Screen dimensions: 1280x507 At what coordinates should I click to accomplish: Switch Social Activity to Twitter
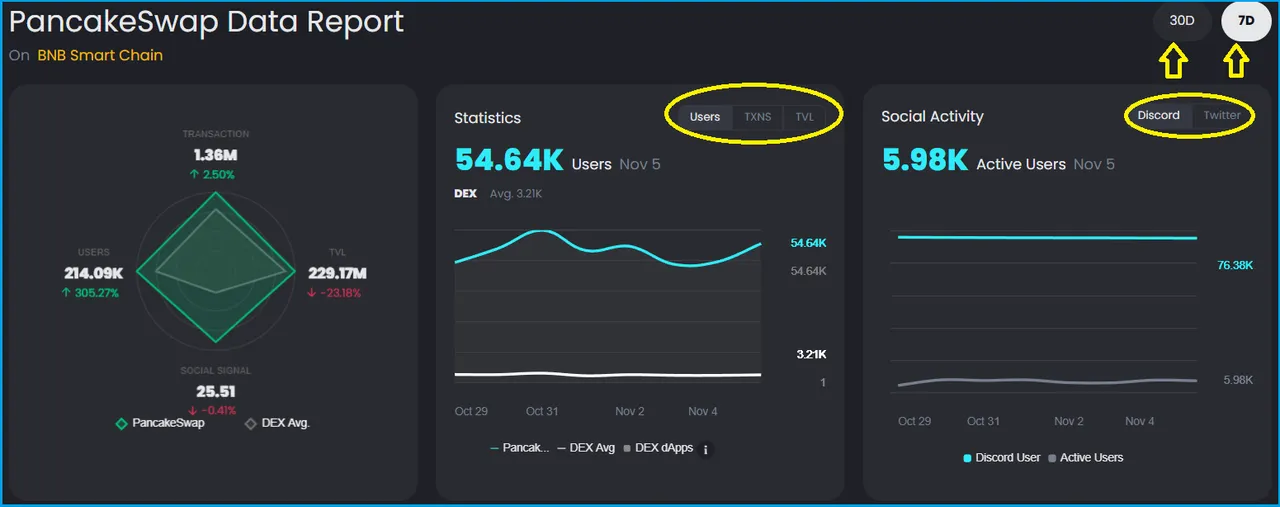tap(1222, 115)
